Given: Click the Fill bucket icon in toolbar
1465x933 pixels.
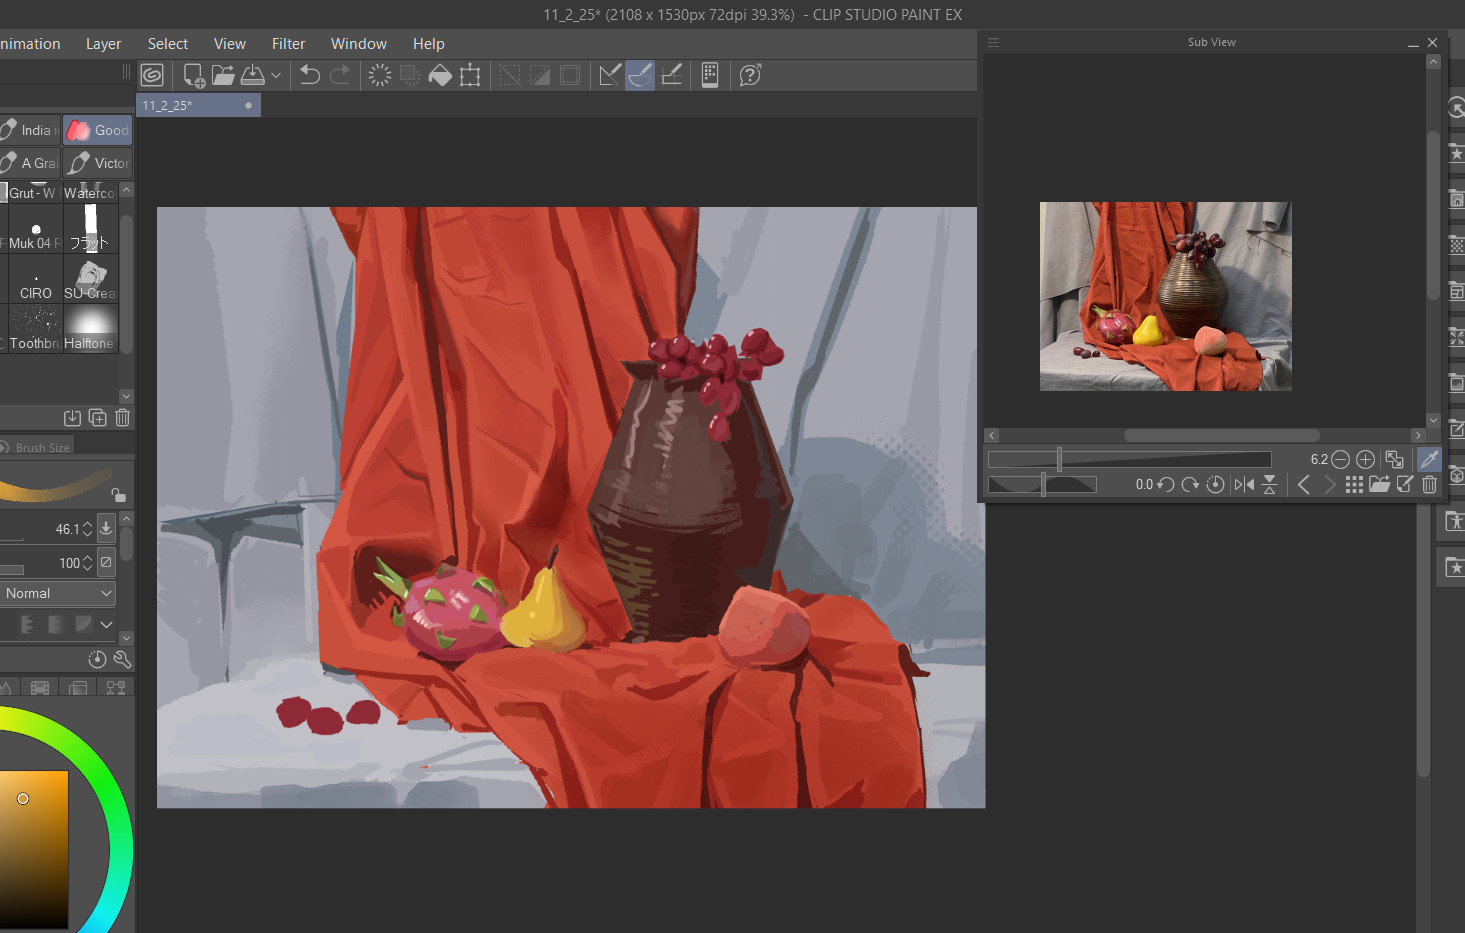Looking at the screenshot, I should click(x=440, y=75).
